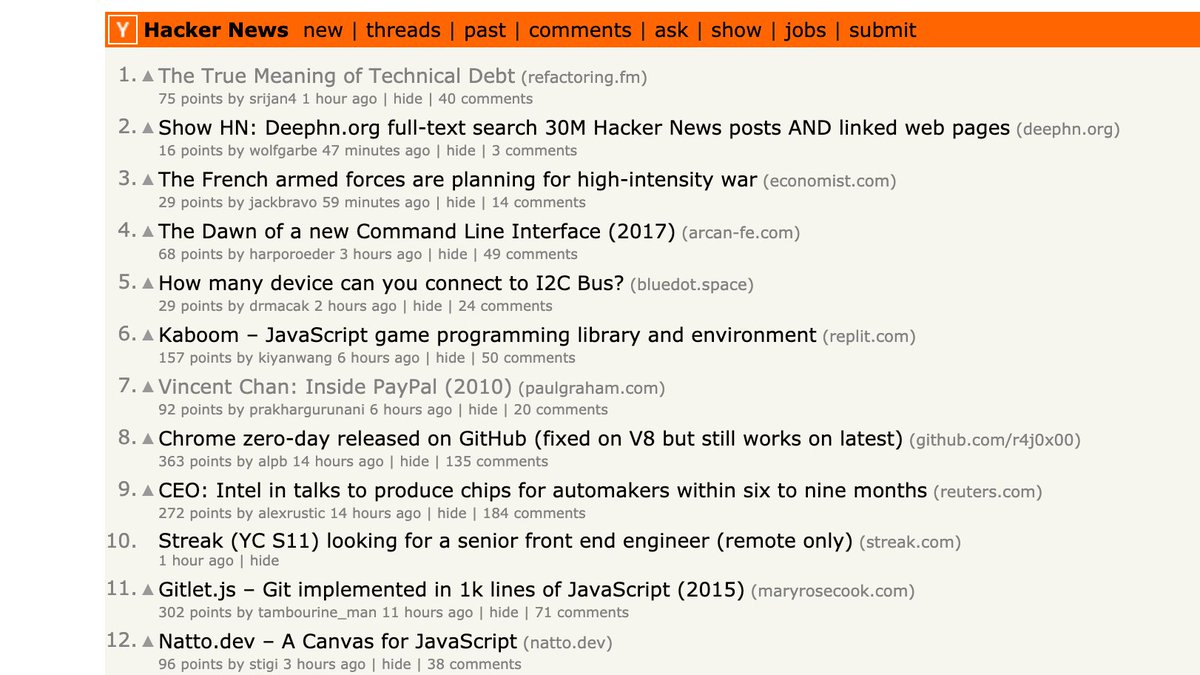Upvote the Intel chips for automakers story
1200x675 pixels.
click(x=148, y=491)
